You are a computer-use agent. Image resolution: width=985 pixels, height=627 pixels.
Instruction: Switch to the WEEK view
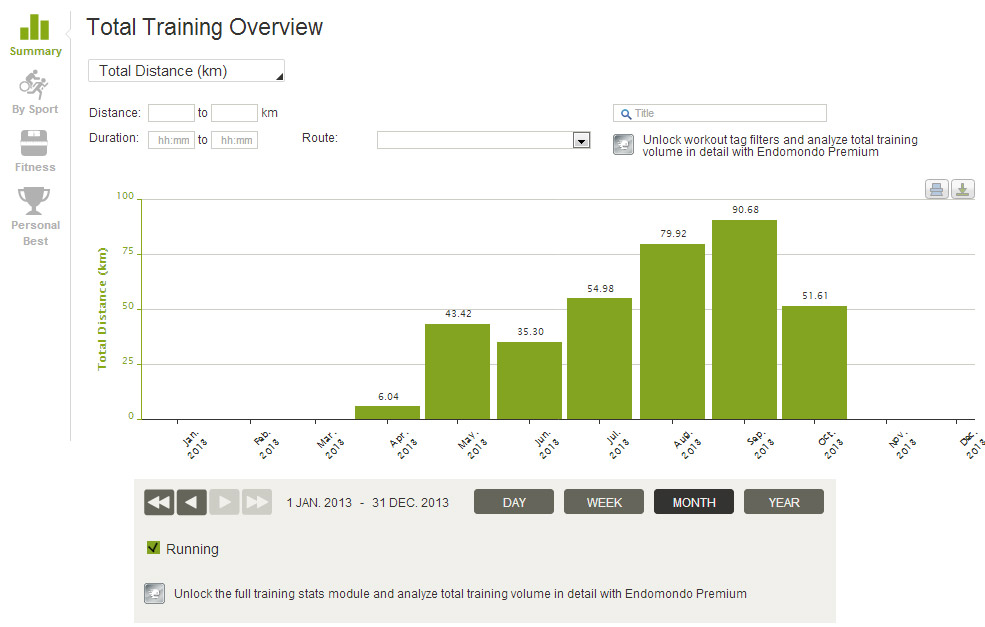click(604, 502)
